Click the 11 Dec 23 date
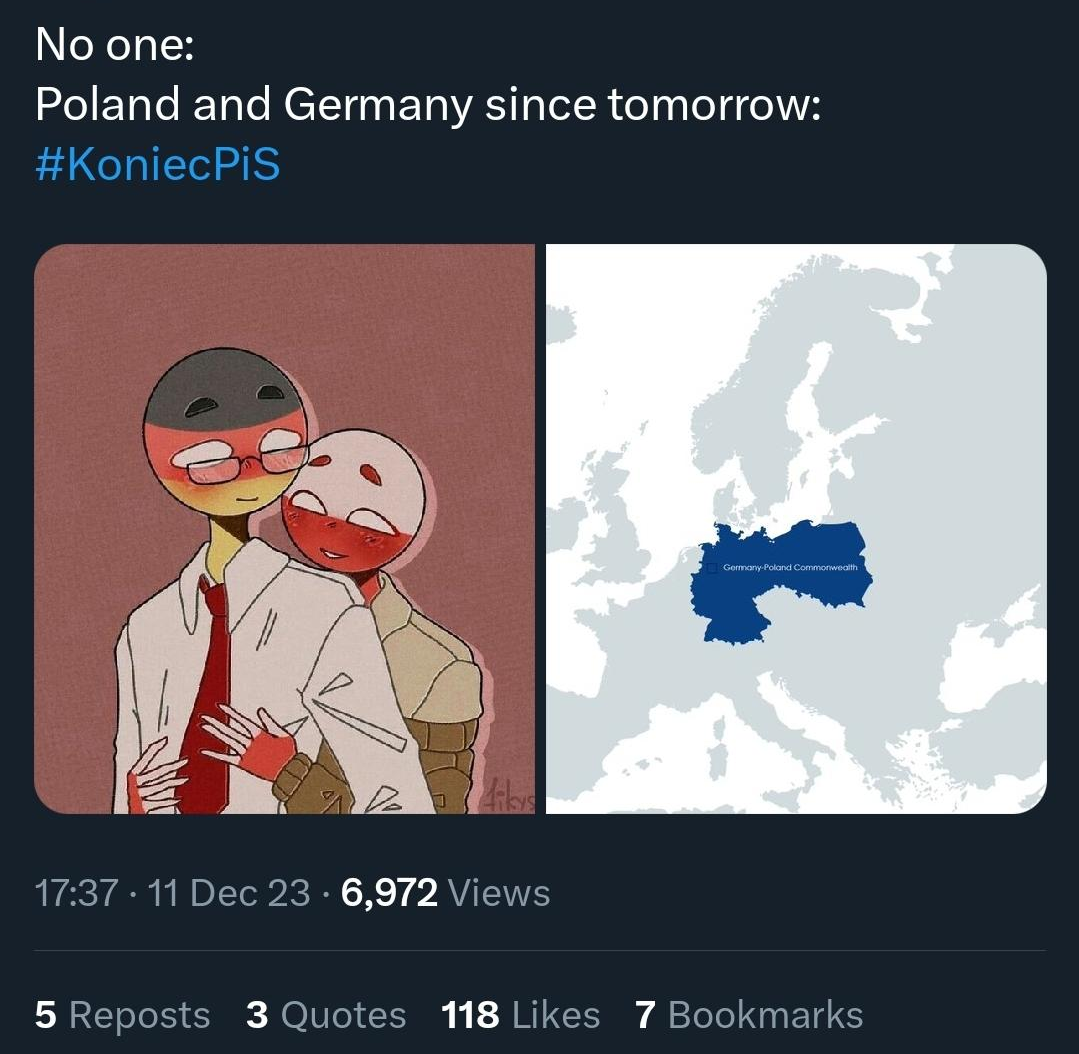The image size is (1079, 1054). (x=229, y=893)
